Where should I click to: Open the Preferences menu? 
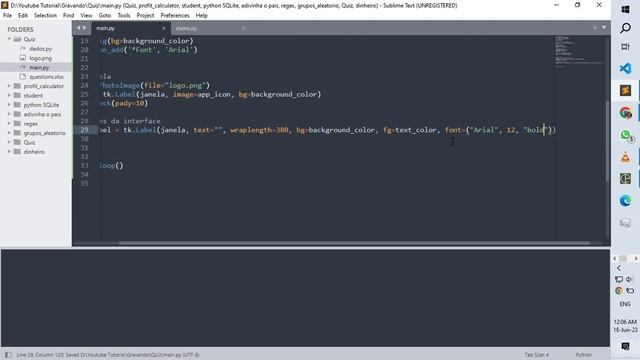(175, 16)
